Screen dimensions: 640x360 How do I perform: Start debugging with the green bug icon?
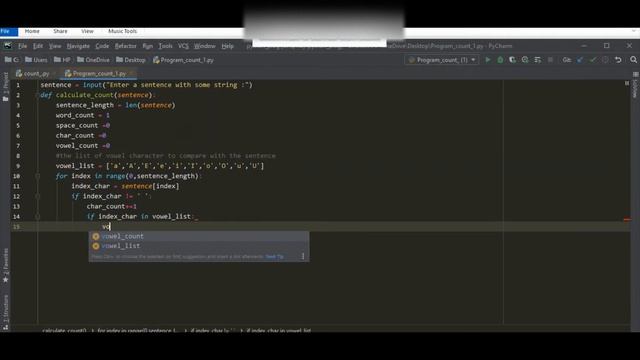click(500, 60)
